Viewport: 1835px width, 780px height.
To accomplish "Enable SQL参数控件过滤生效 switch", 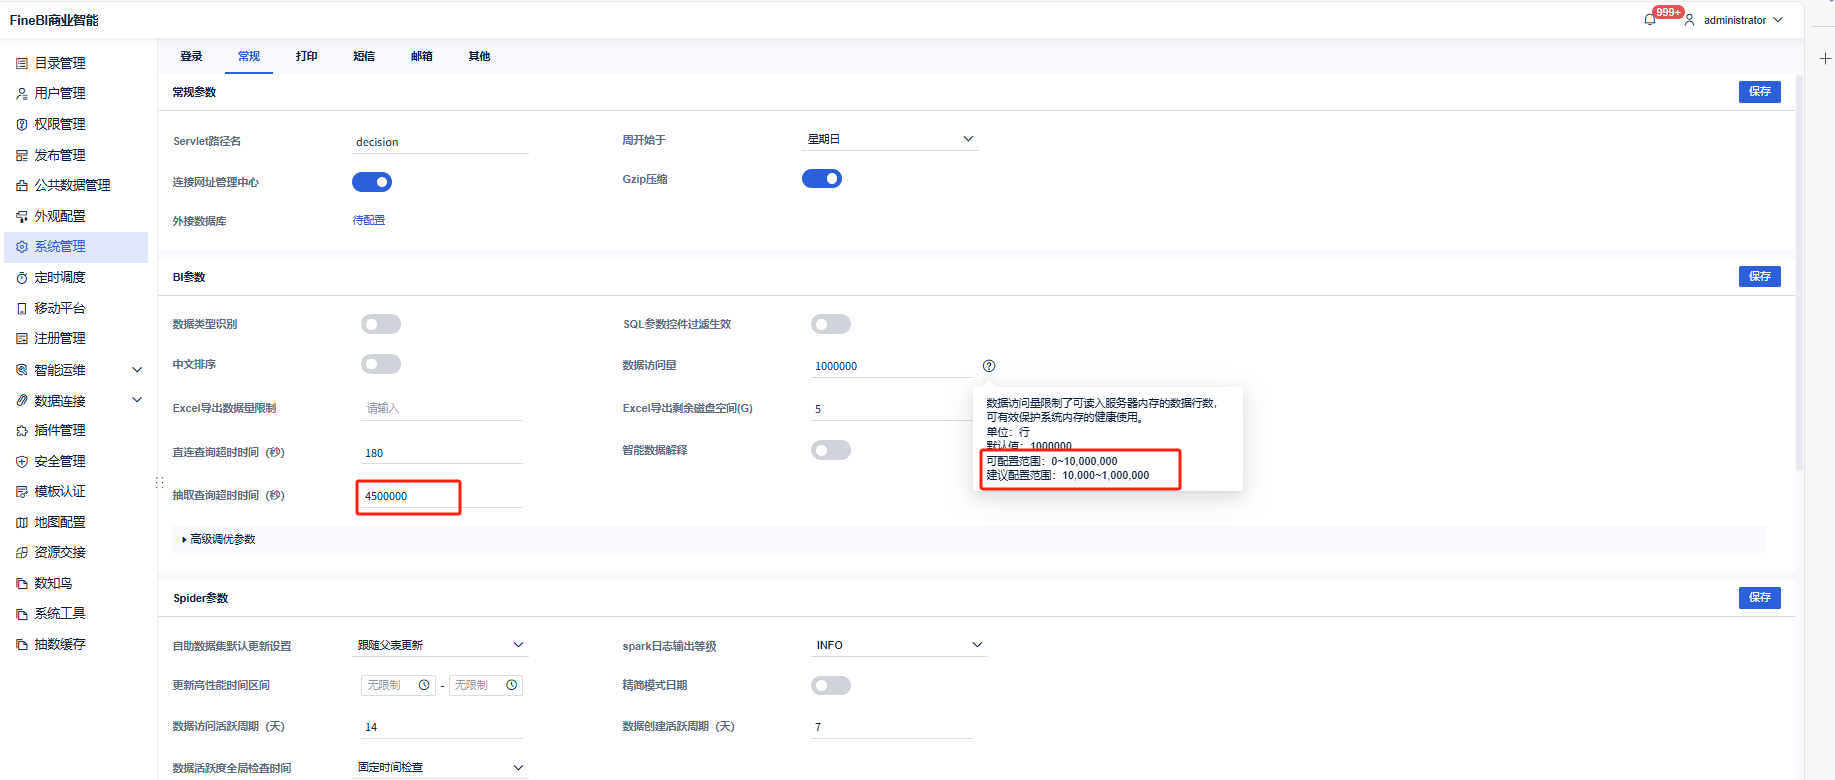I will [831, 324].
